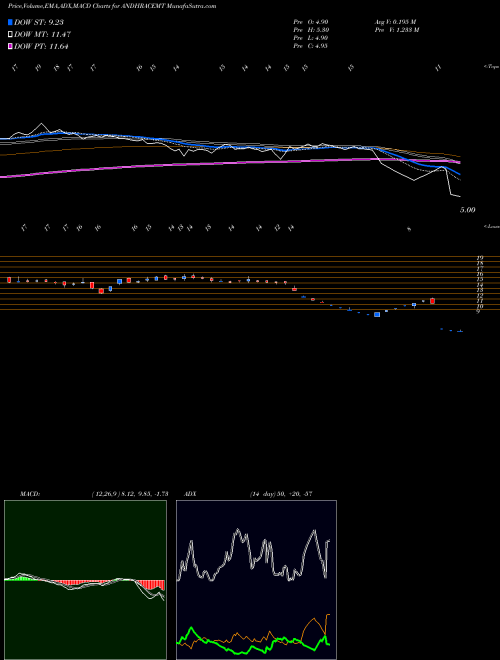The image size is (500, 660).
Task: Open the dark blue ADX indicator chart panel
Action: [256, 580]
